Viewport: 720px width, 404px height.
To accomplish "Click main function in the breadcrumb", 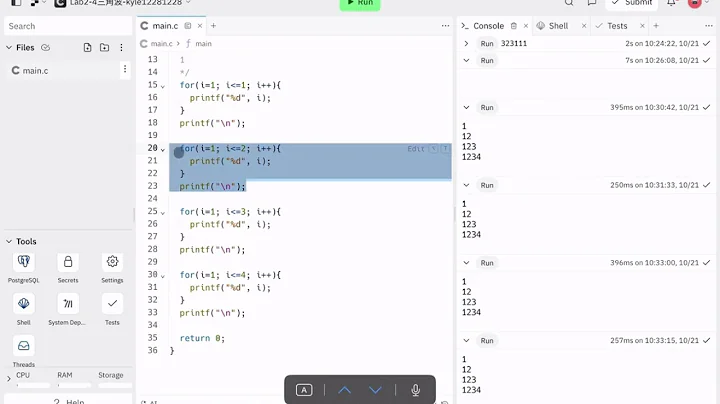I will 203,44.
